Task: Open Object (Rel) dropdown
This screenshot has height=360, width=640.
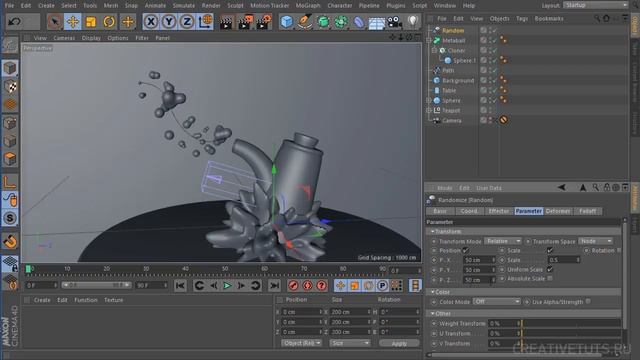Action: [301, 343]
